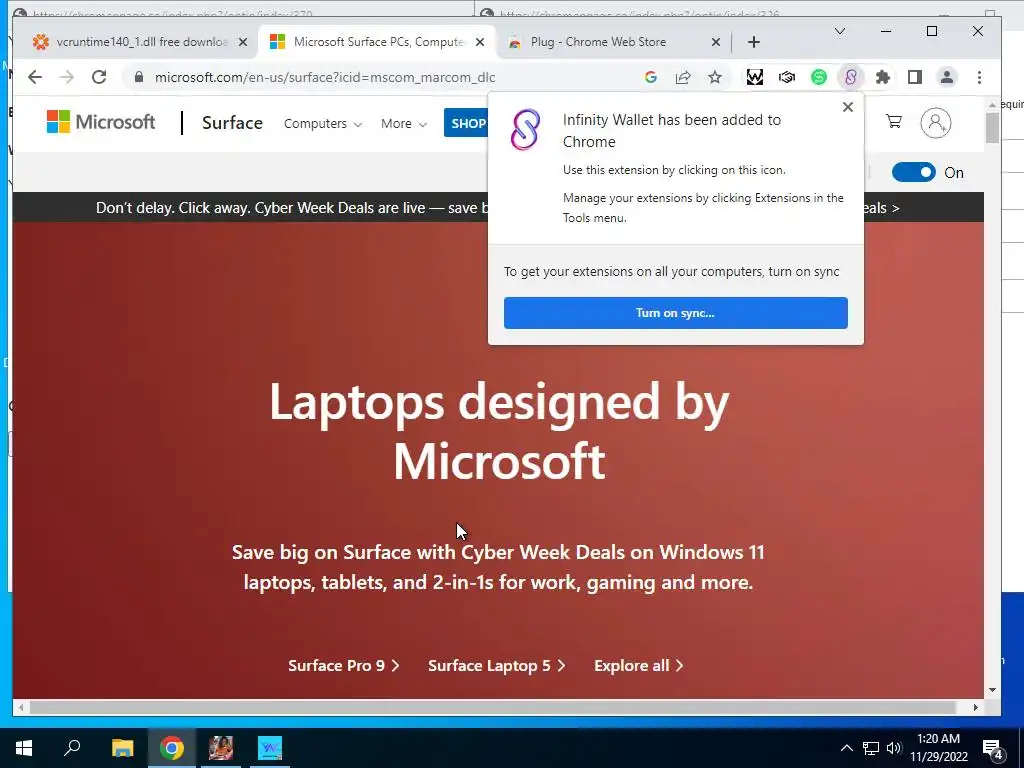Open File Explorer from the taskbar
This screenshot has height=768, width=1024.
(x=122, y=748)
